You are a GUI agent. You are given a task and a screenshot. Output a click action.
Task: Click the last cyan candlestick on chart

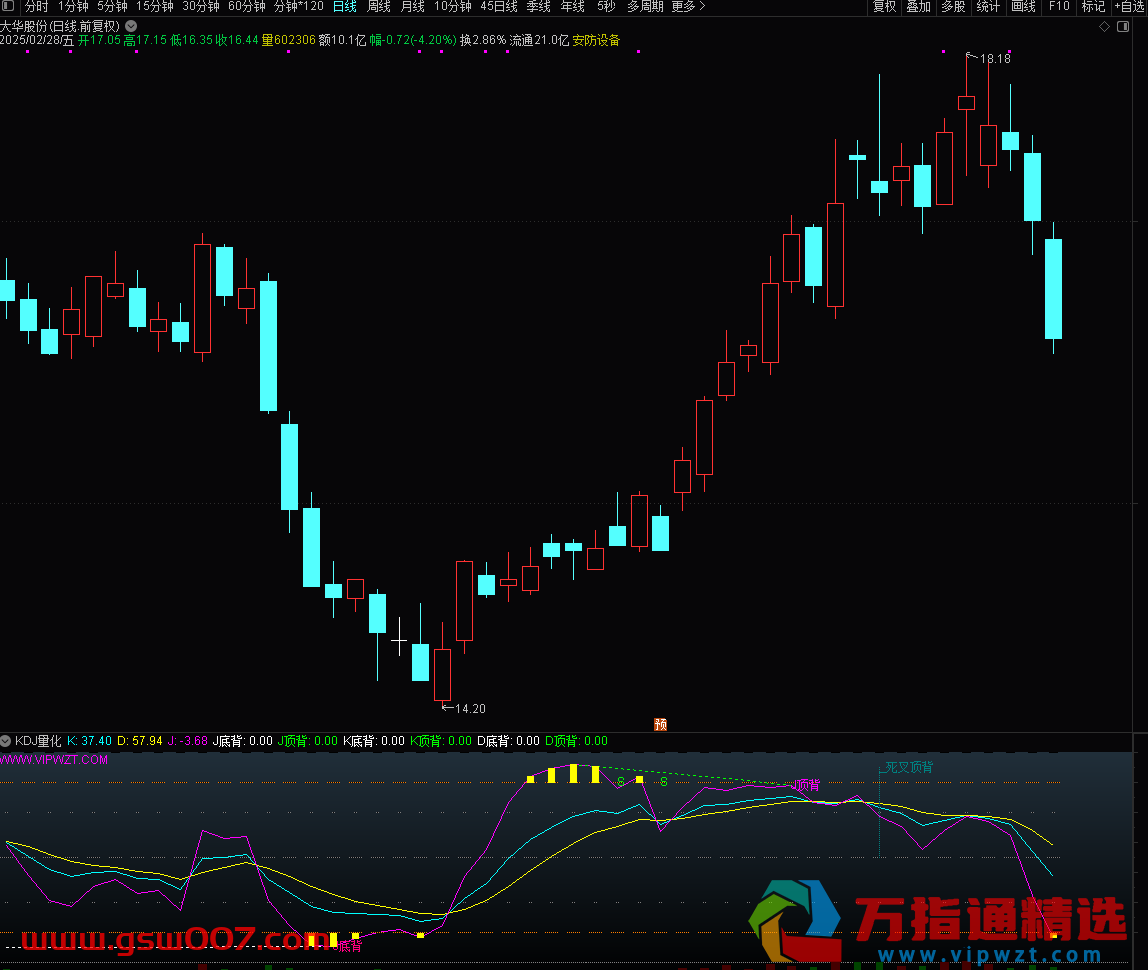(1053, 288)
